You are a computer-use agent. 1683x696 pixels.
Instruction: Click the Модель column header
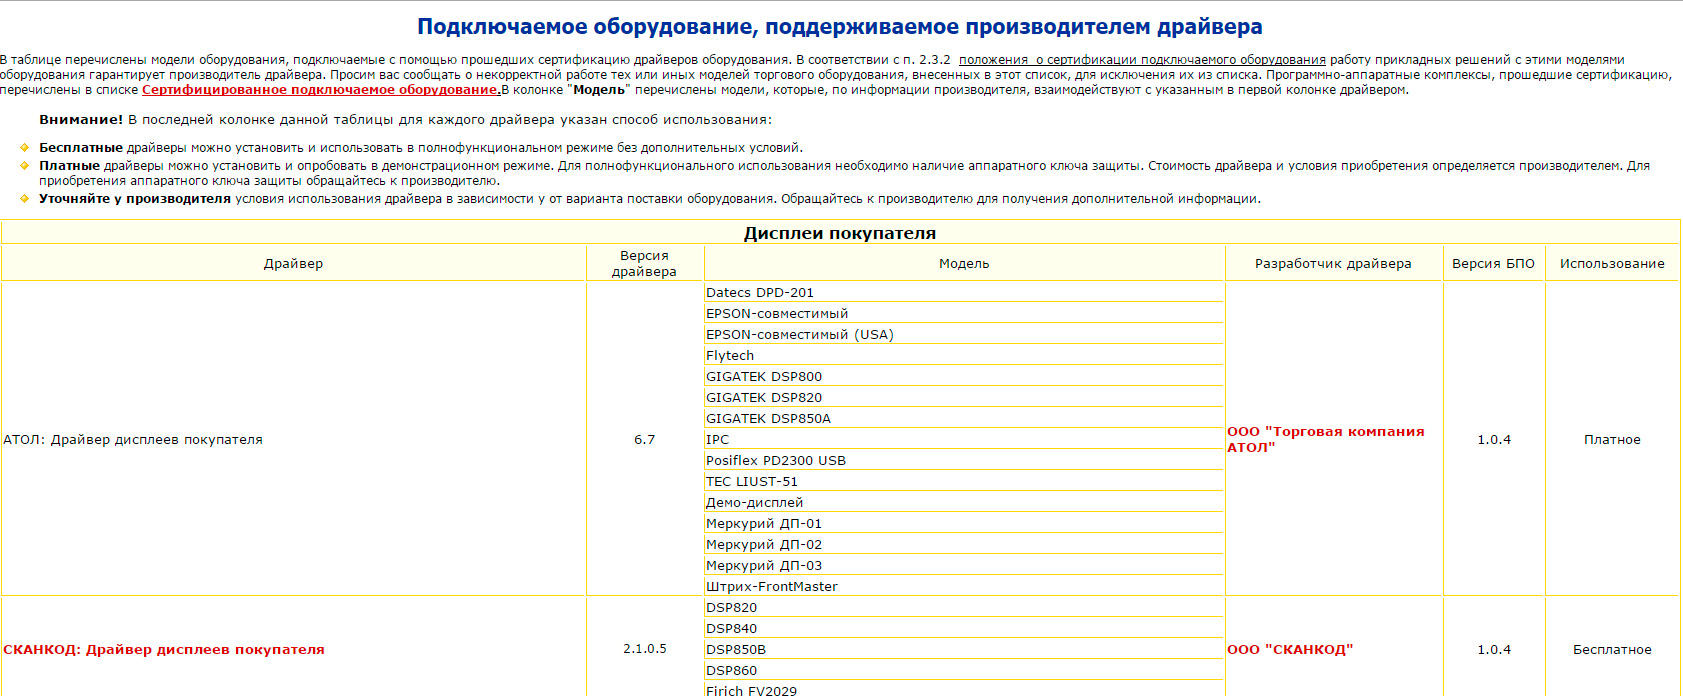(x=964, y=264)
